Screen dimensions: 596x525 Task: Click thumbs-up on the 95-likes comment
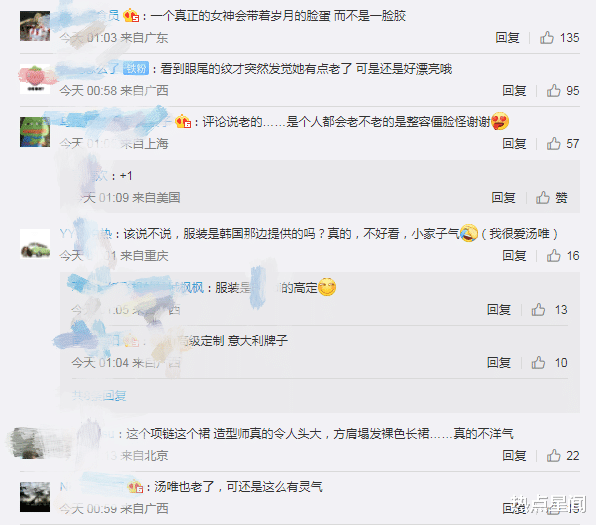tap(553, 90)
